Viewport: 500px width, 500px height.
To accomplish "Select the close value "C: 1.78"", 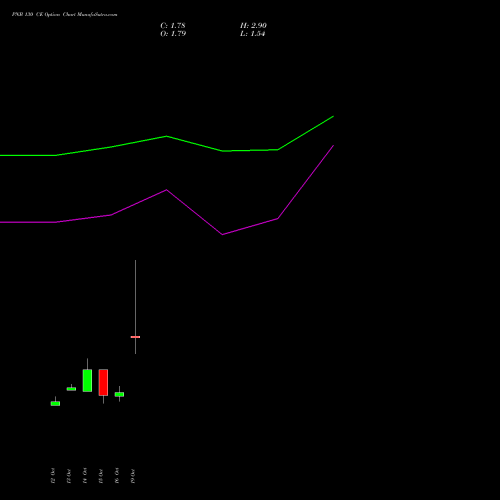I will tap(173, 26).
